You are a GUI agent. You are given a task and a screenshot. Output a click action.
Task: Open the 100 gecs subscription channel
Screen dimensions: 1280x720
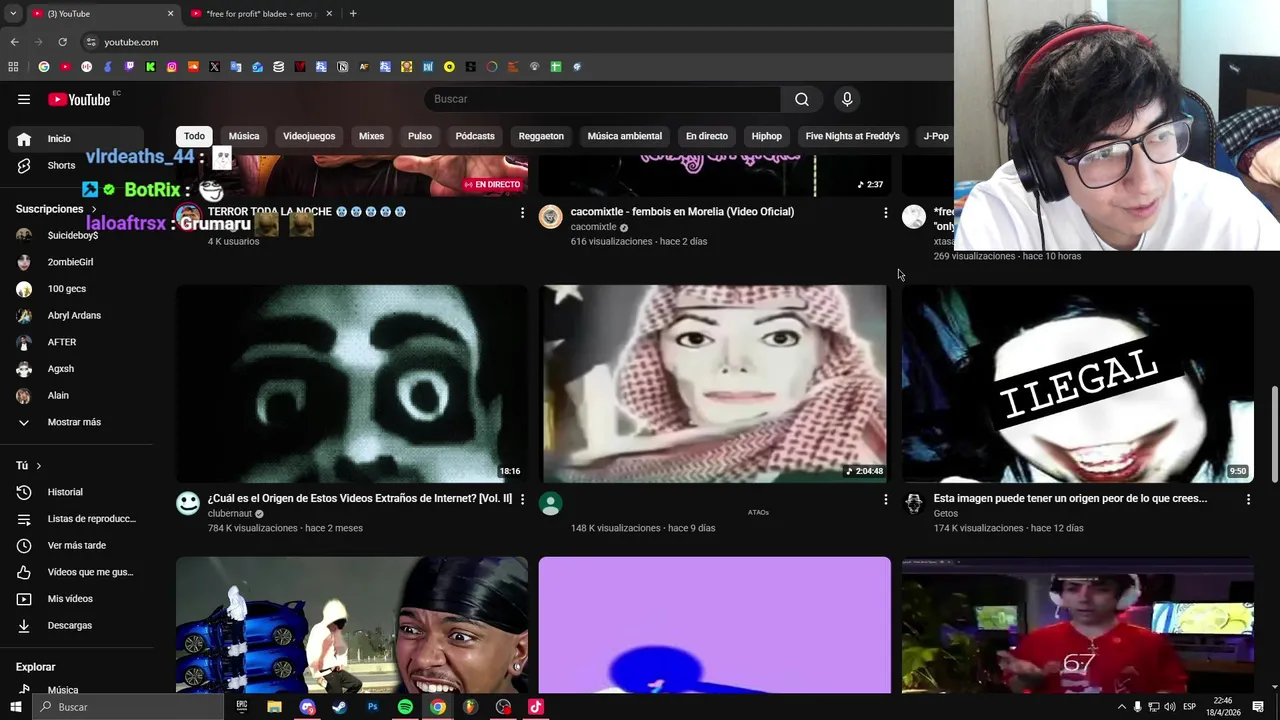tap(76, 289)
